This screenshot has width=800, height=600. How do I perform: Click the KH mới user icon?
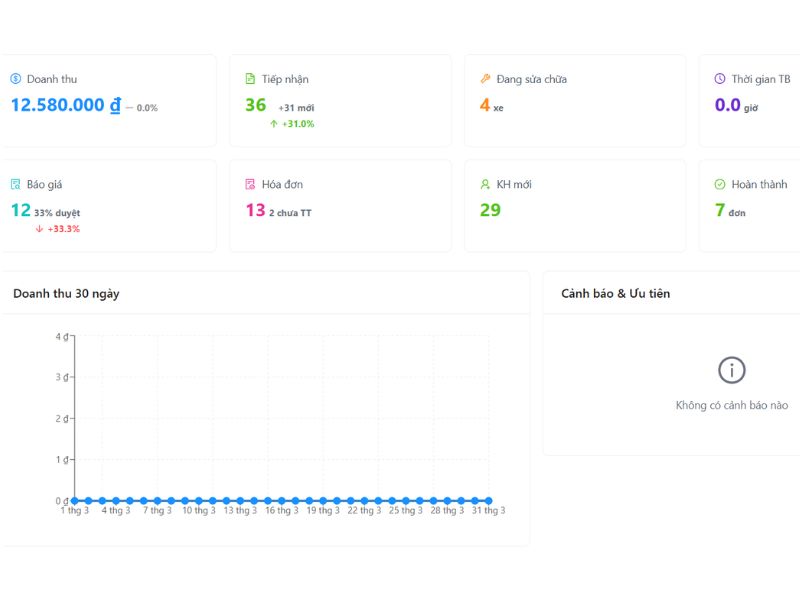[x=485, y=185]
